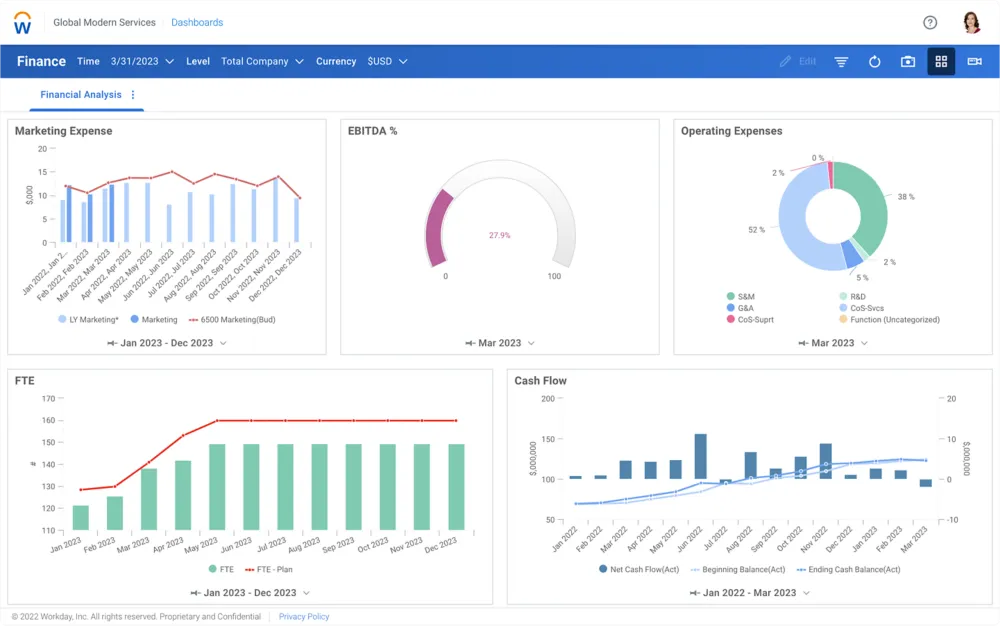Click the Workday logo
This screenshot has width=1000, height=626.
pos(22,22)
